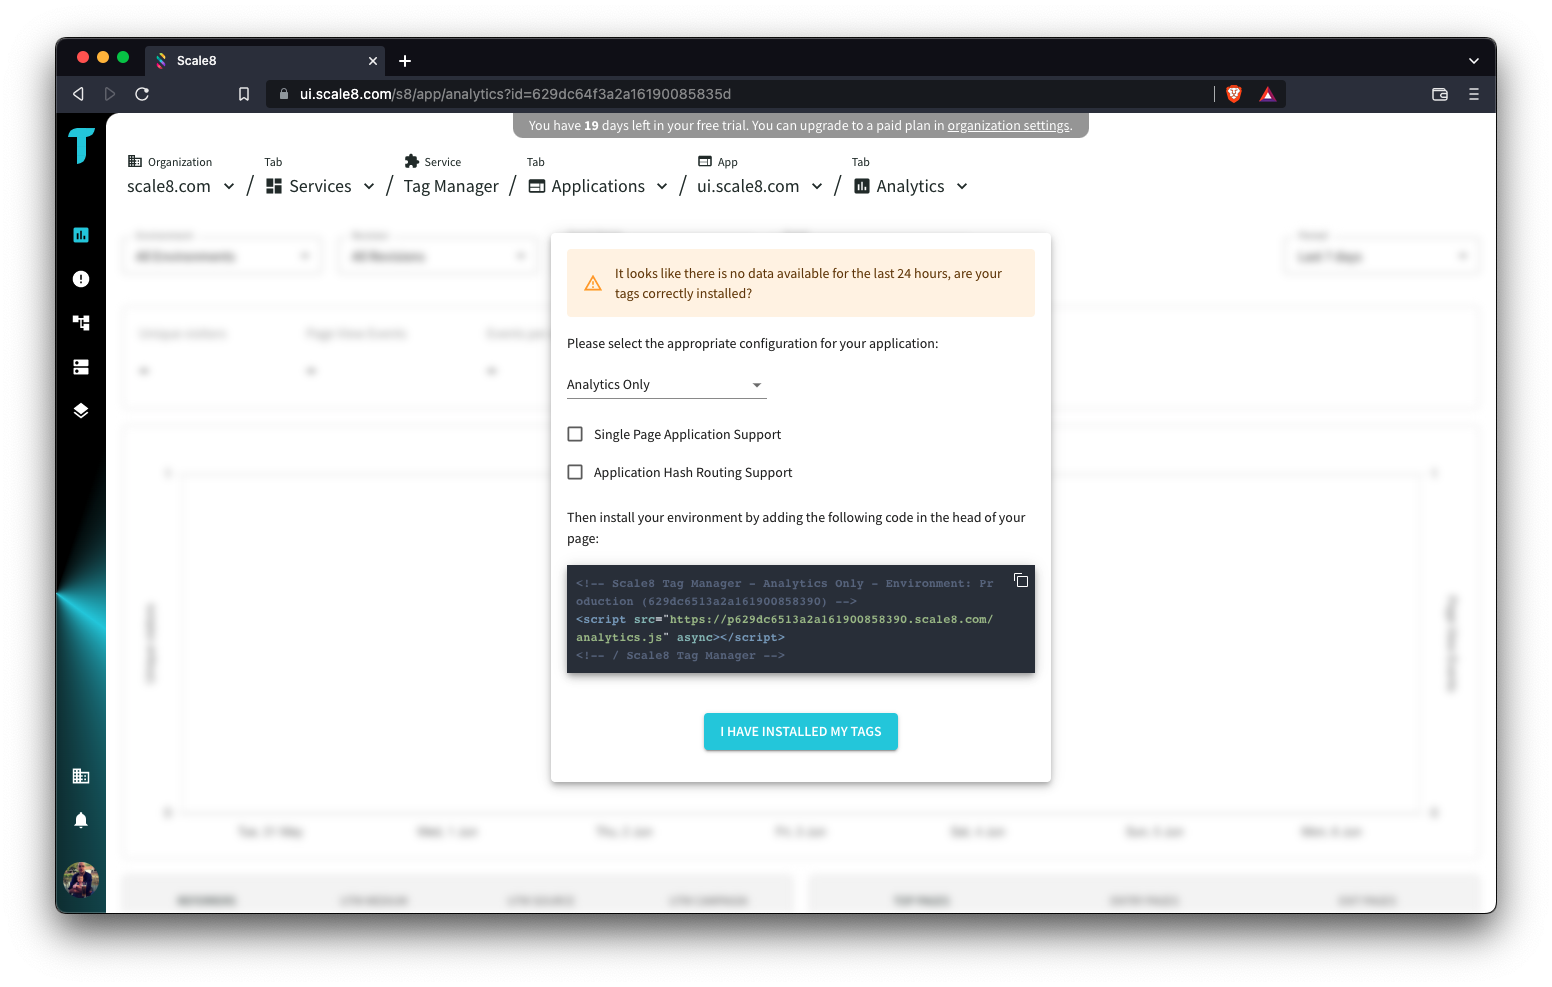Bookmark this page
This screenshot has height=987, width=1552.
[244, 94]
